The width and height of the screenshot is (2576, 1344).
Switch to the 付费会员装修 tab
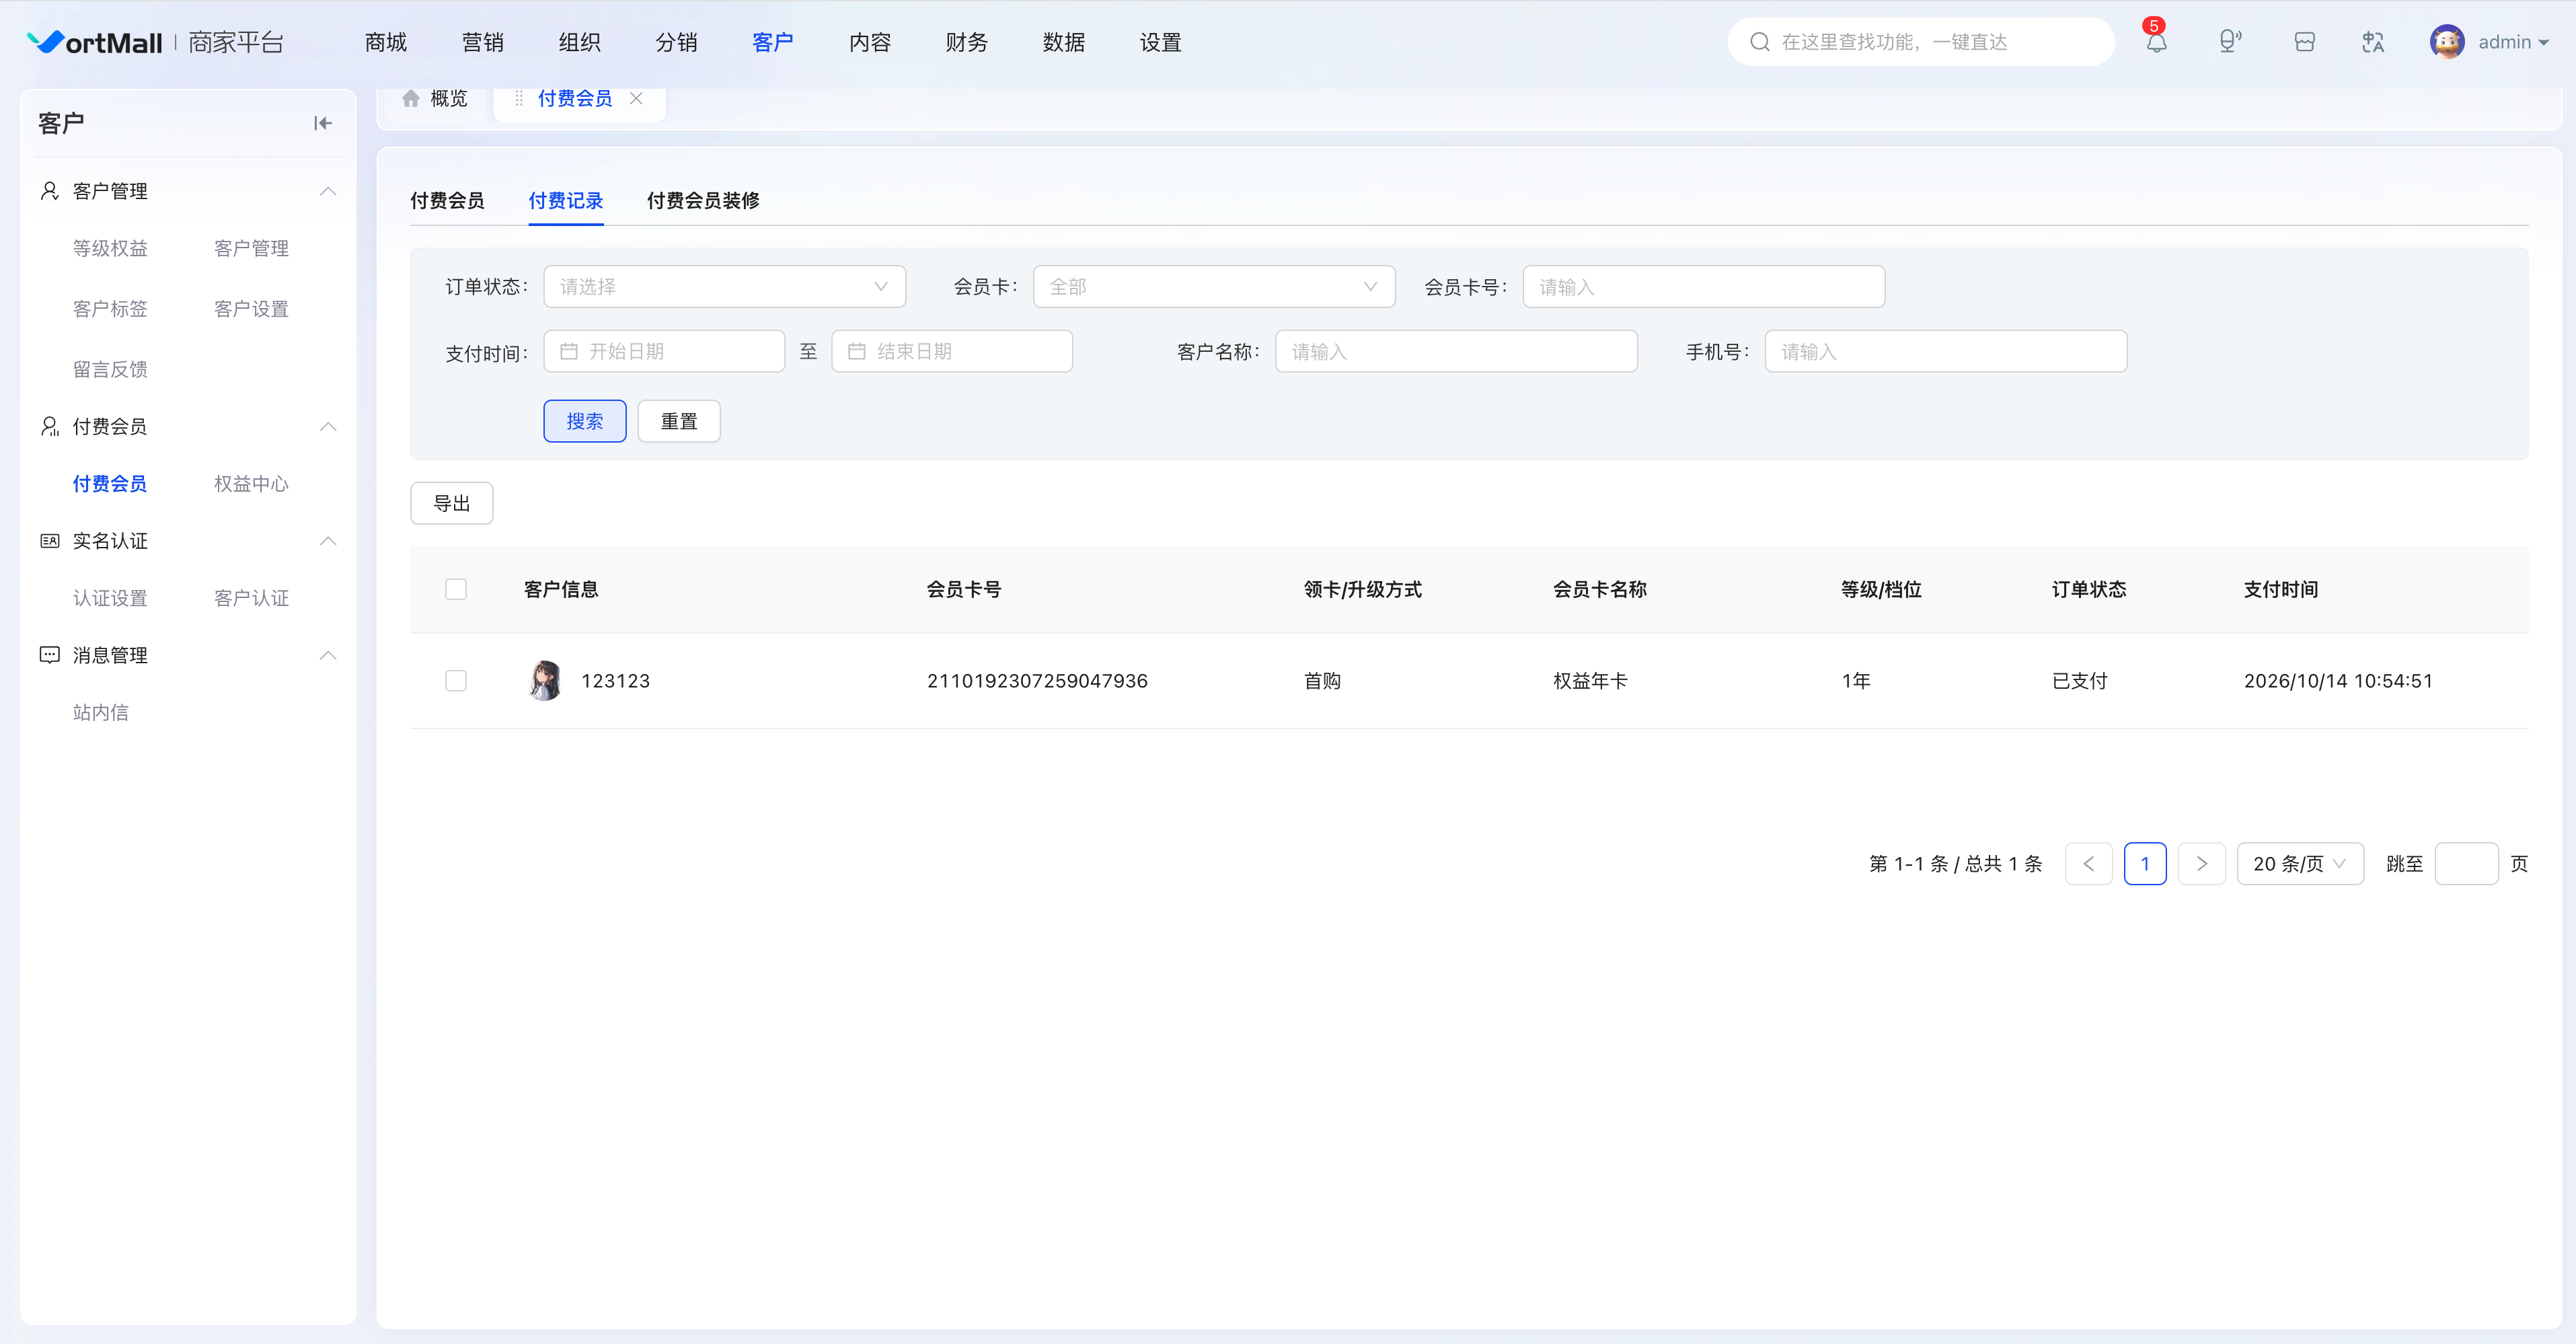tap(703, 200)
